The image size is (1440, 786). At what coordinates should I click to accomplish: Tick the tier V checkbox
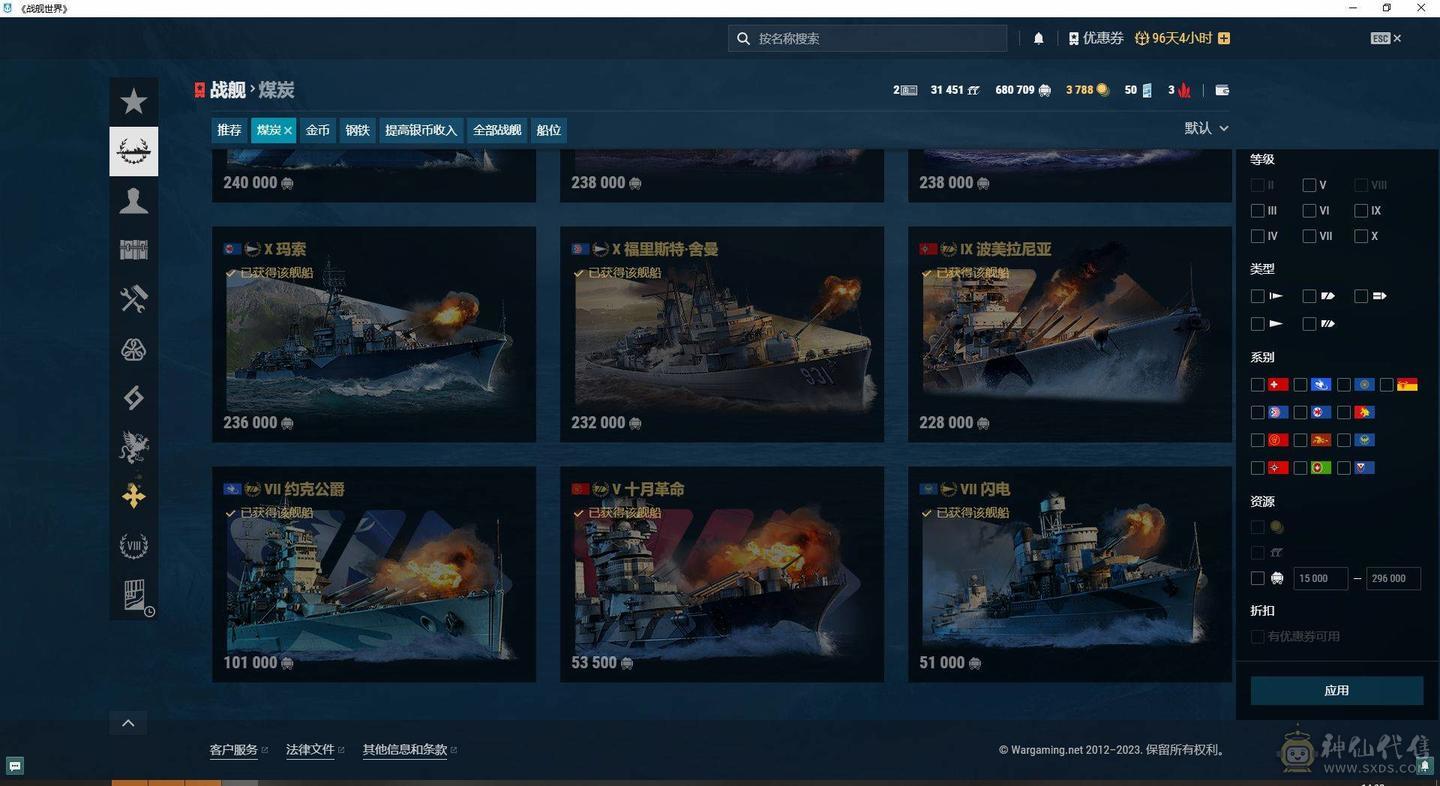(1309, 185)
